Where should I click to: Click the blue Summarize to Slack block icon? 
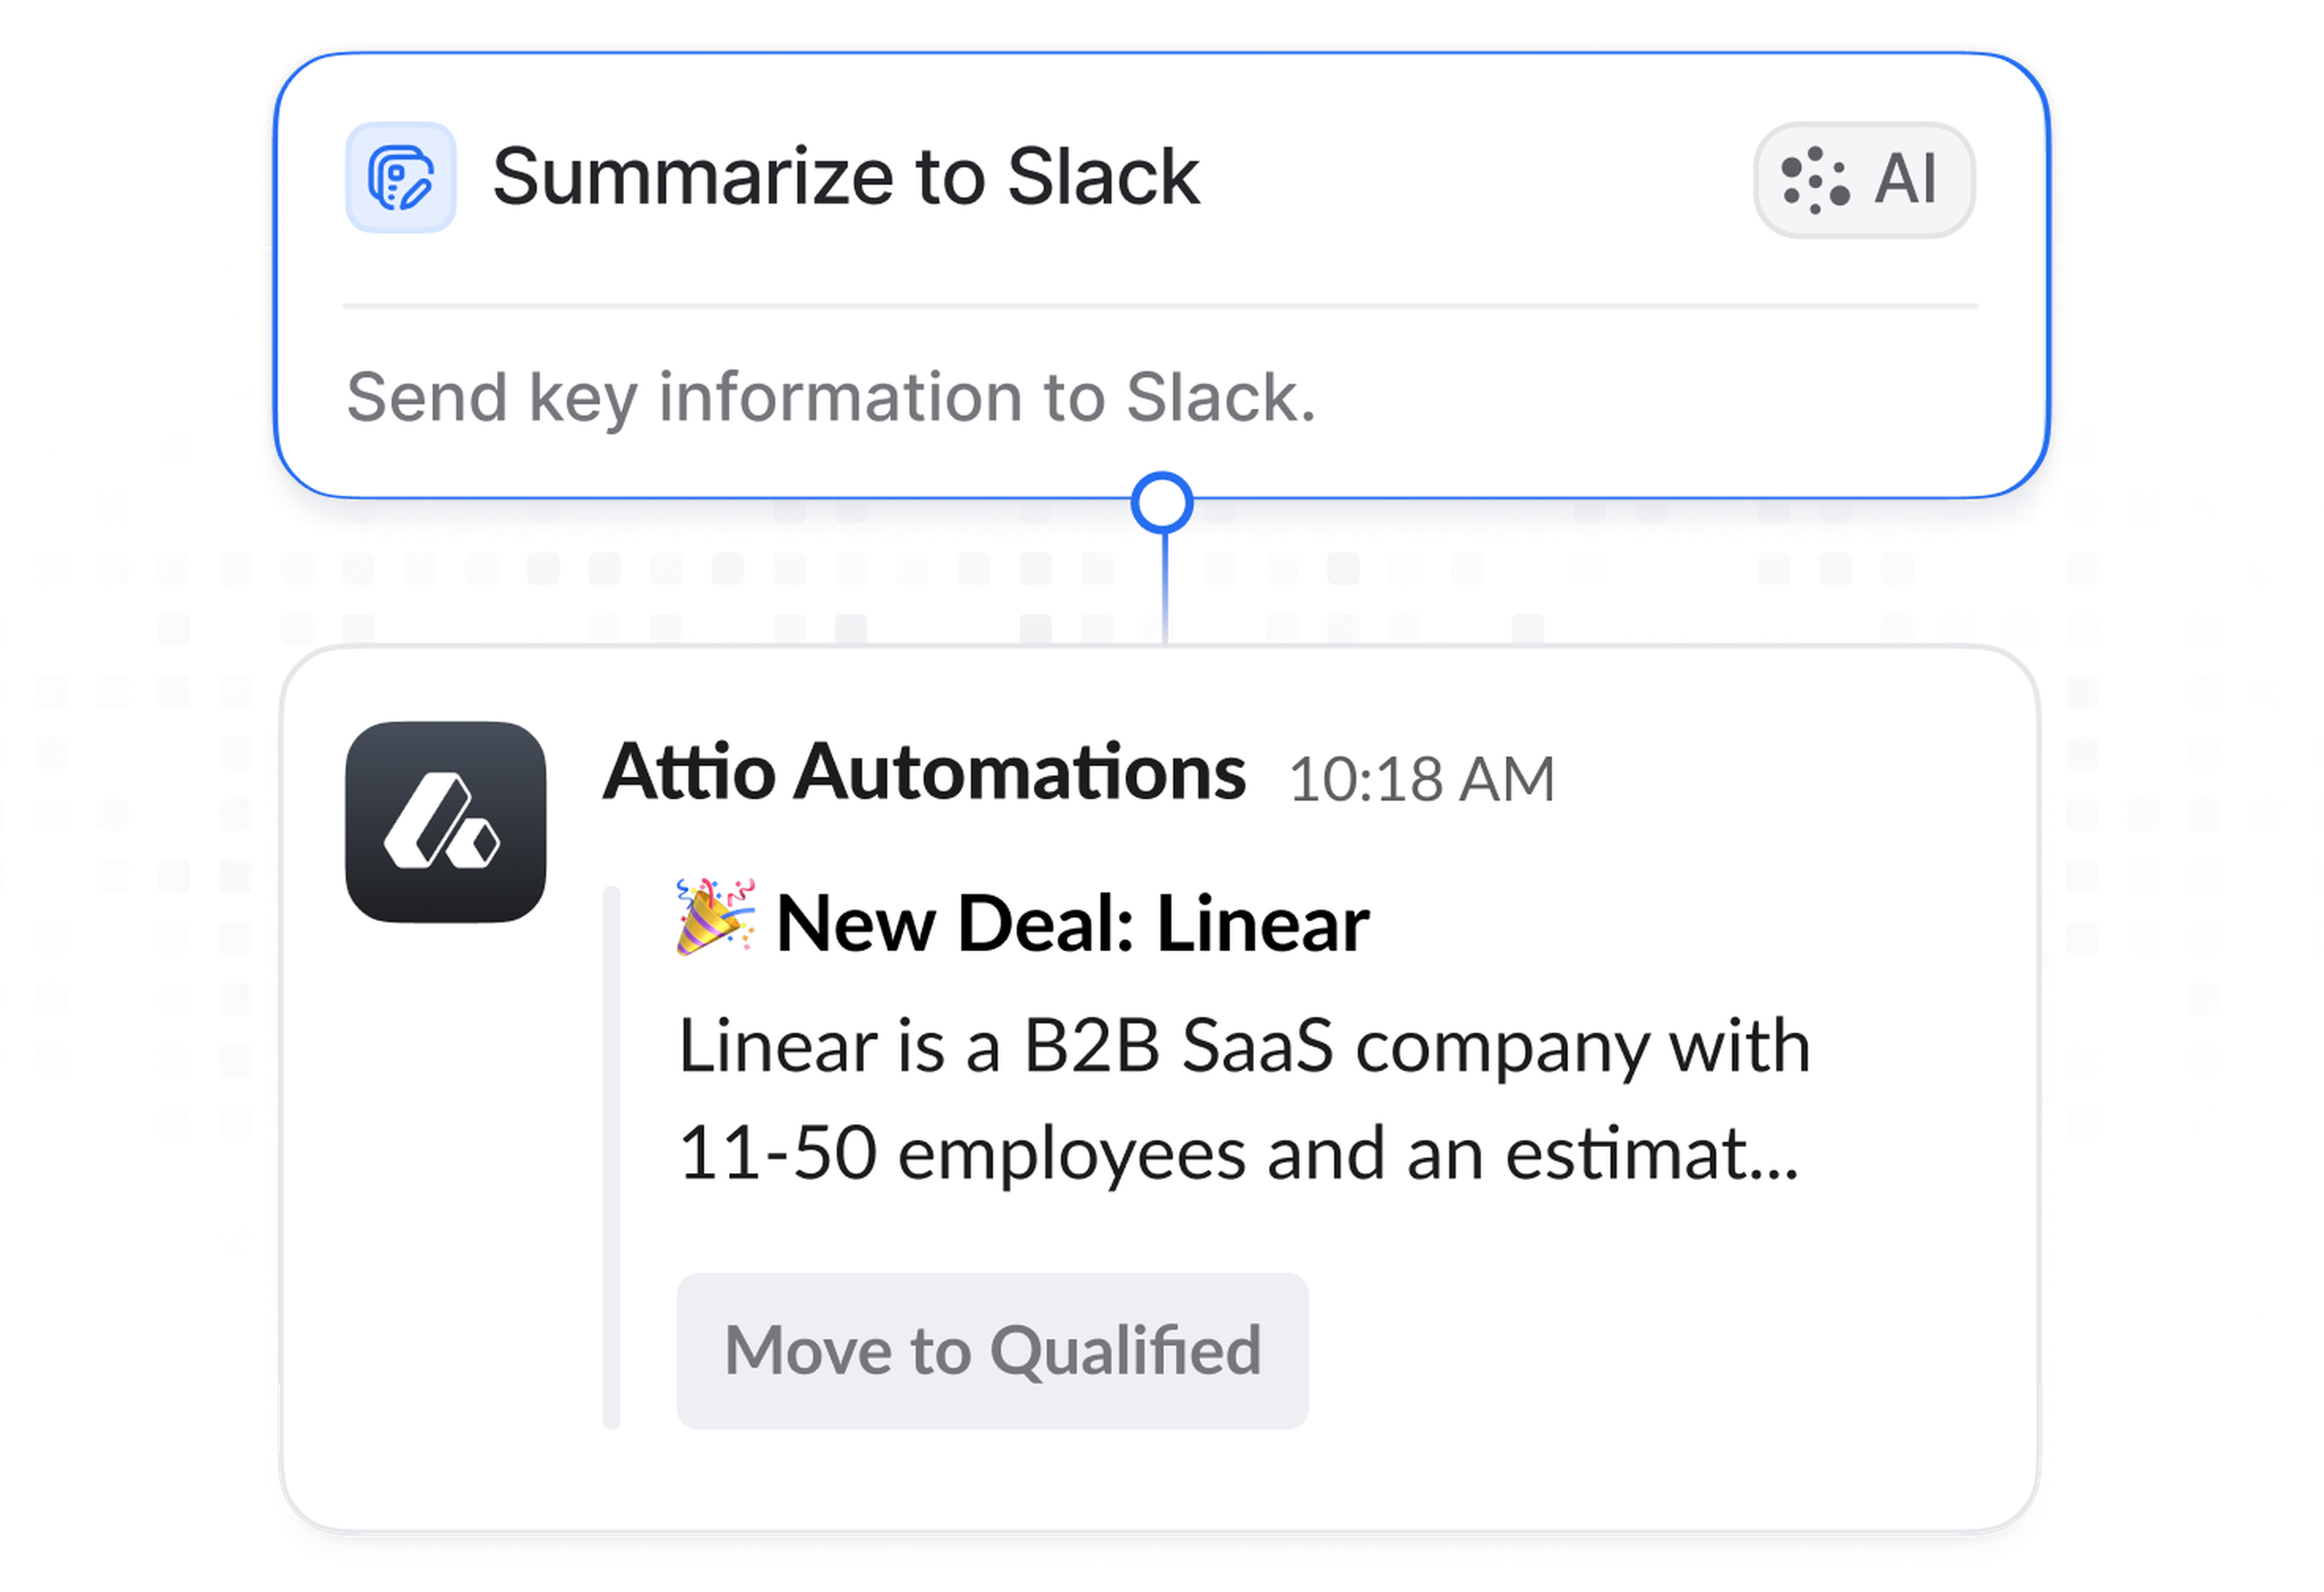point(401,178)
